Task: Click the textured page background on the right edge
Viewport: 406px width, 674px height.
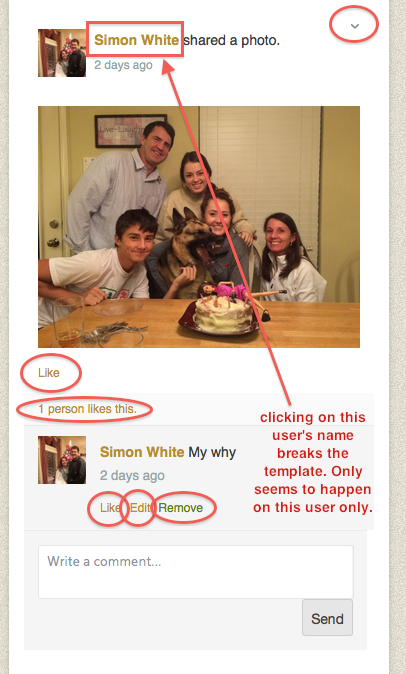Action: (x=398, y=337)
